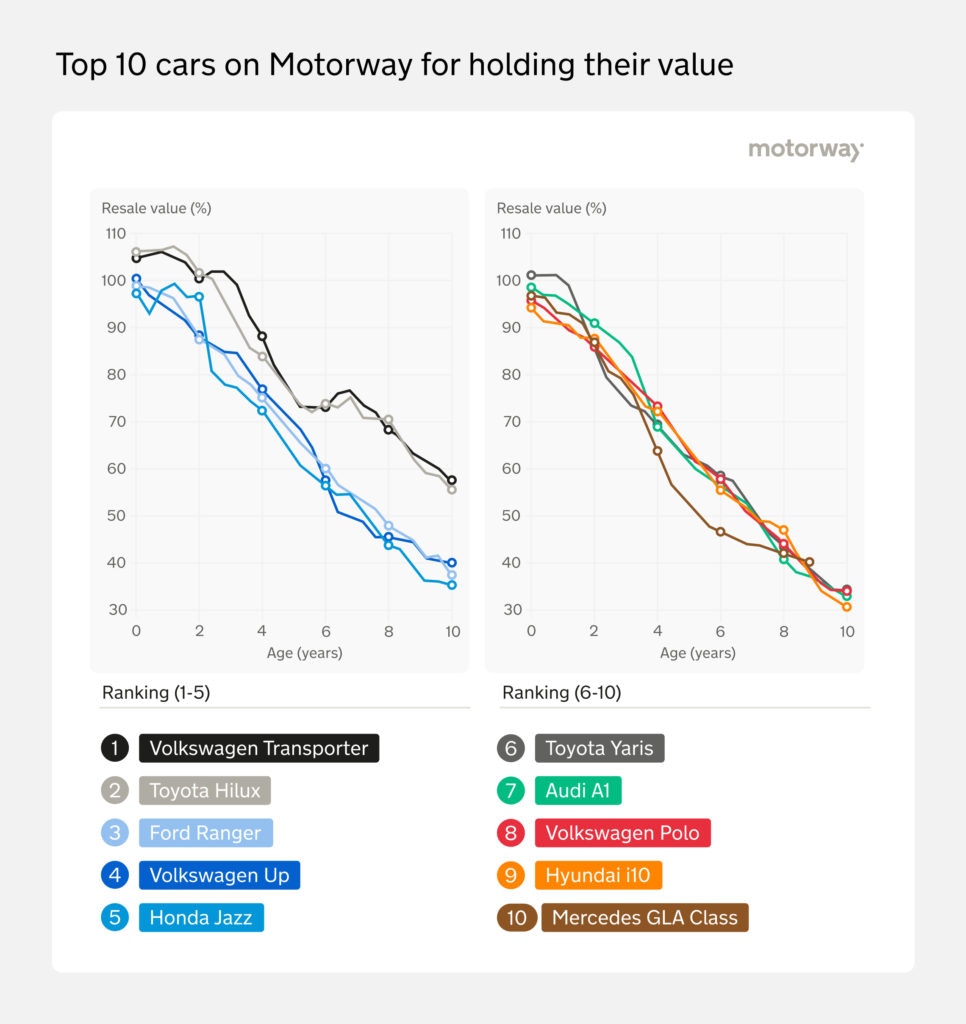Select the Volkswagen Transporter legend label
The height and width of the screenshot is (1024, 966).
click(259, 748)
